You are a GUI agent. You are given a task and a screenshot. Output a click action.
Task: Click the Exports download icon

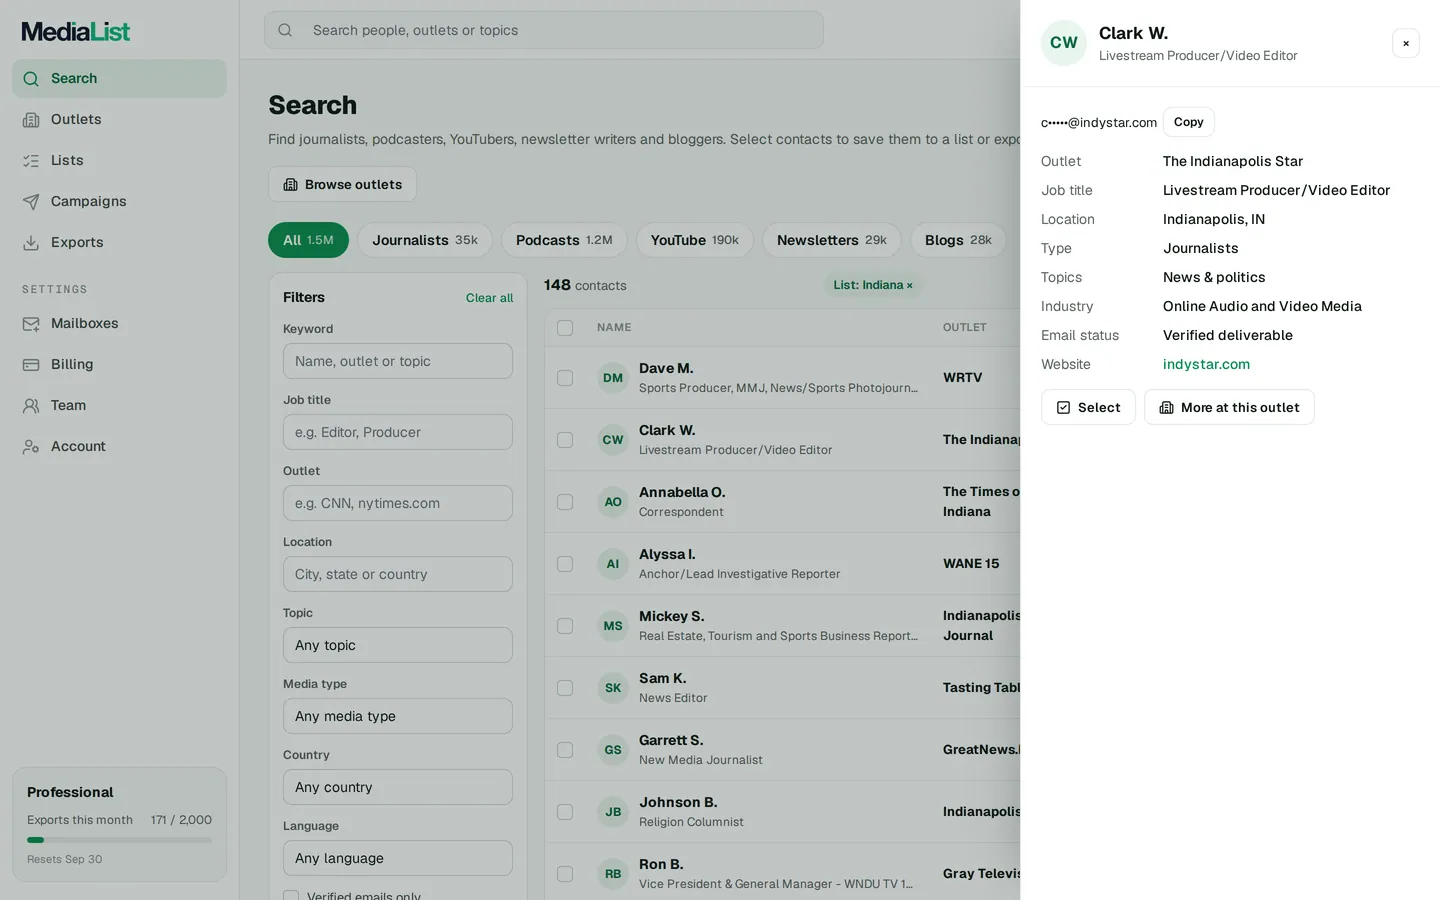tap(31, 242)
